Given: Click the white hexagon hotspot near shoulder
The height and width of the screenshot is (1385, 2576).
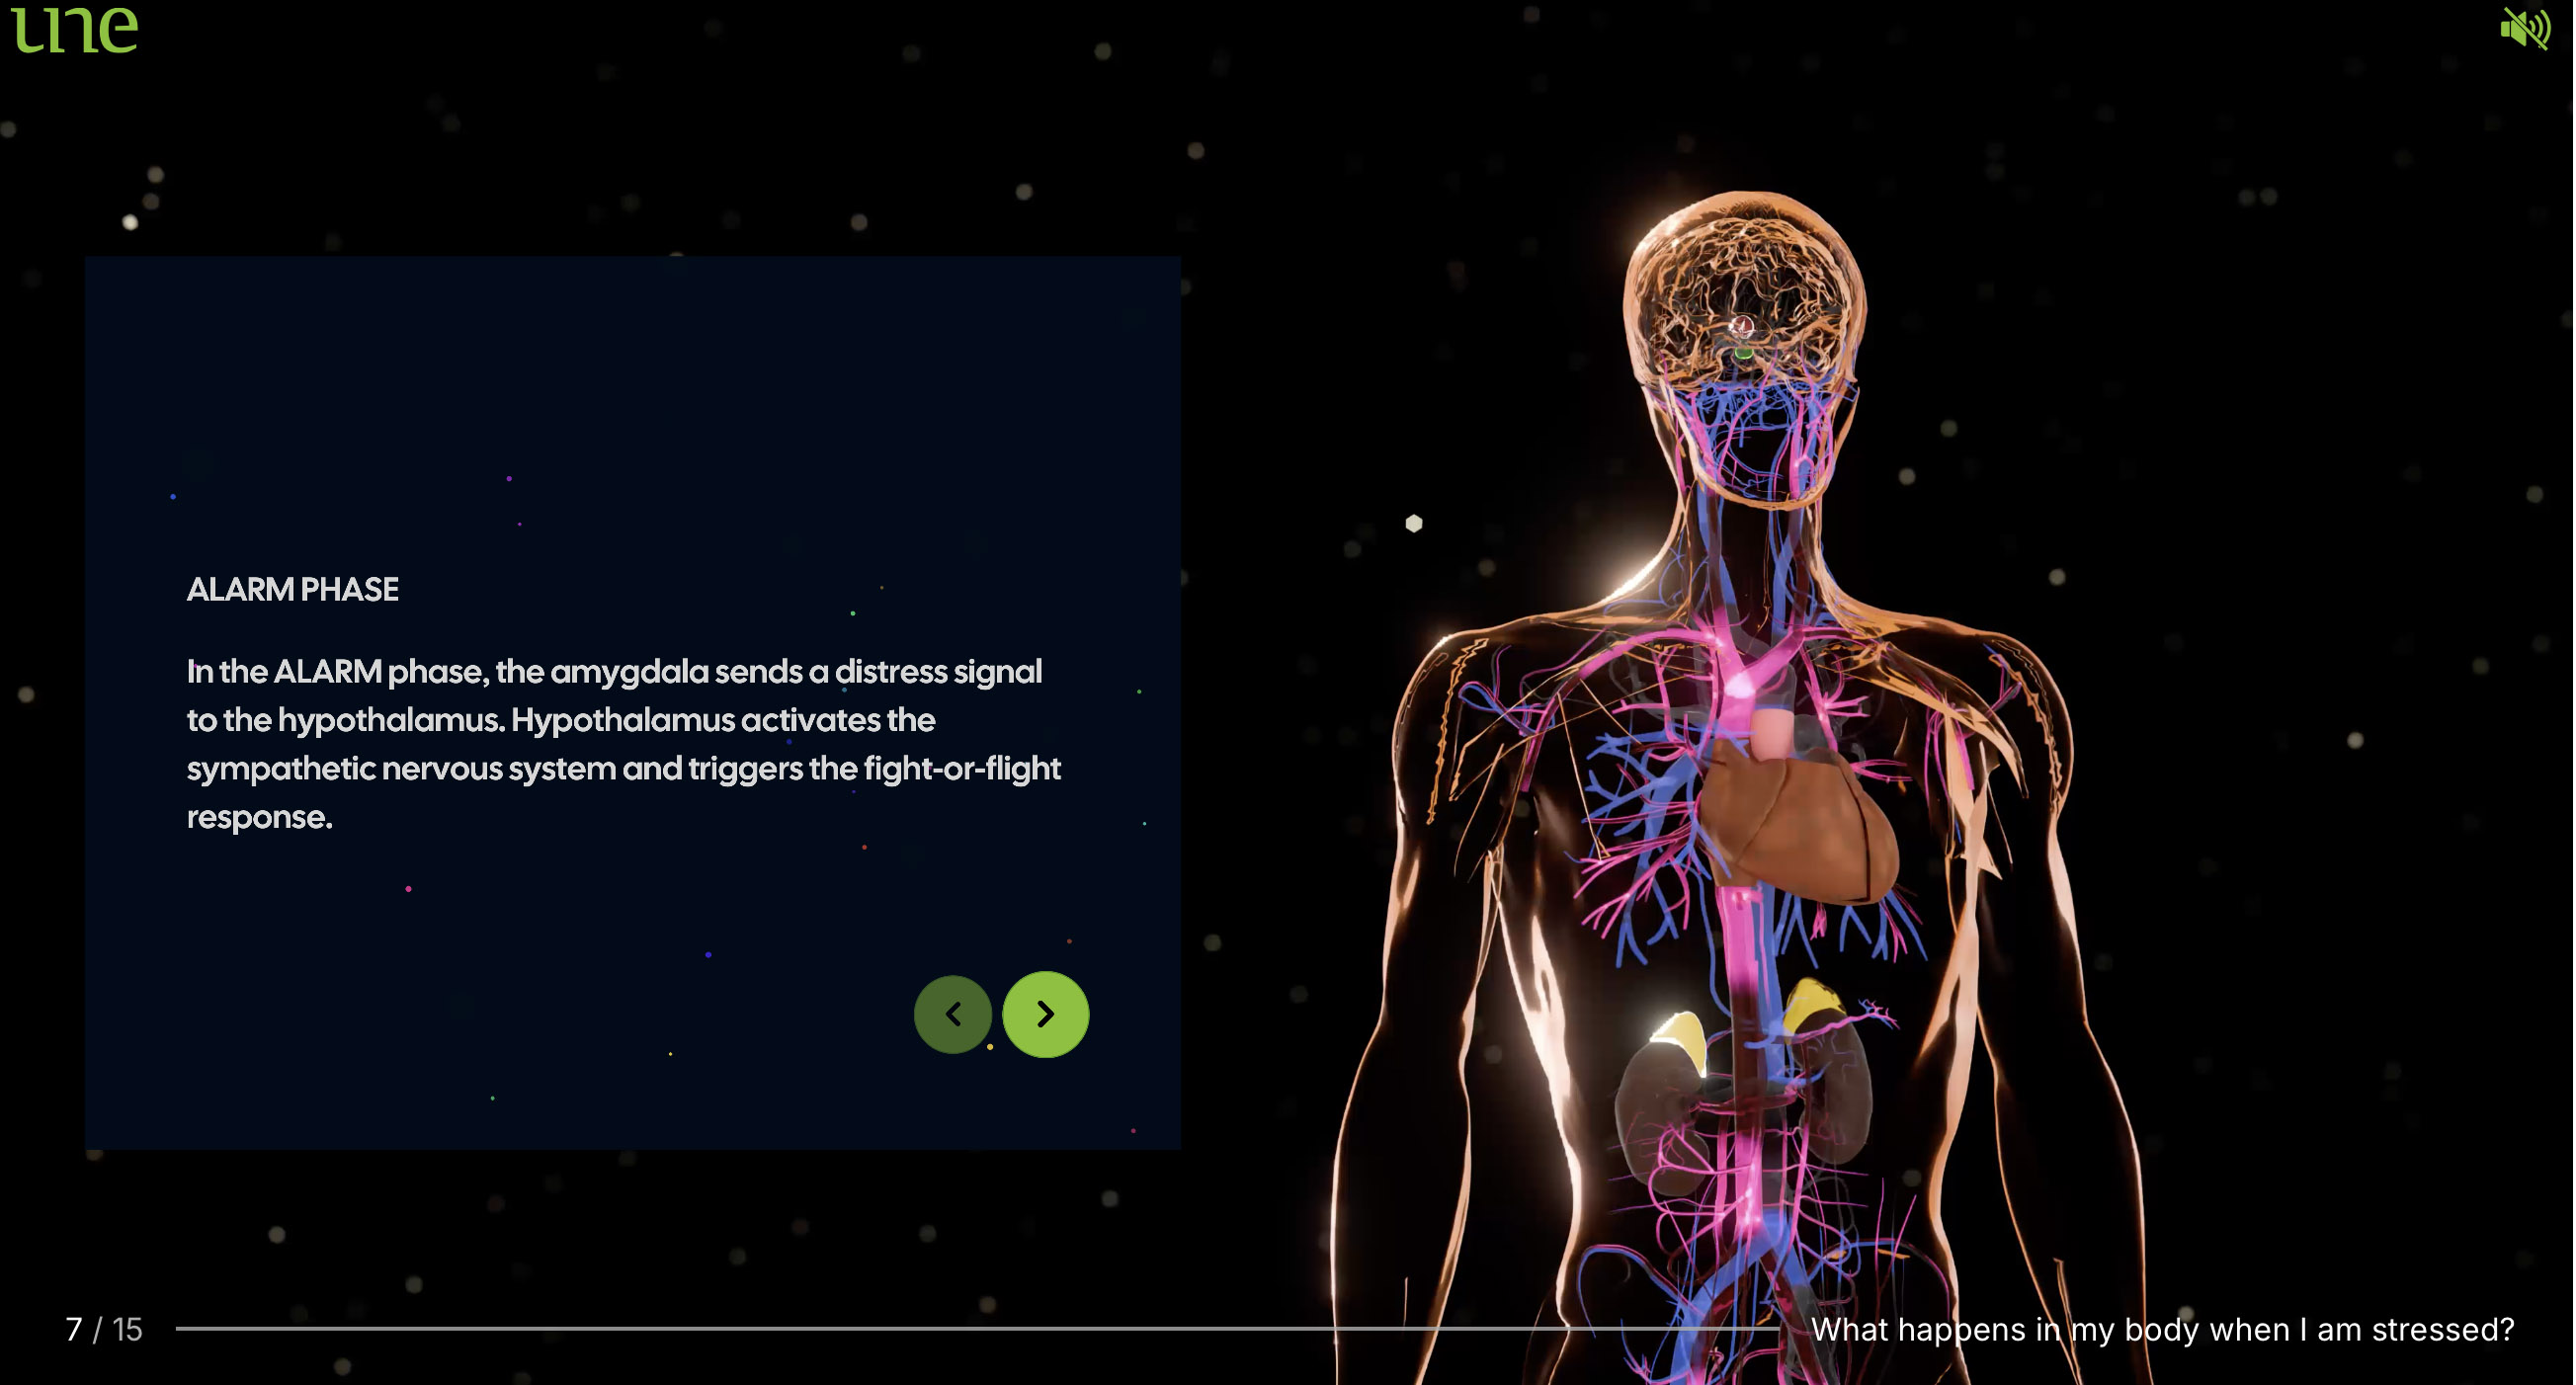Looking at the screenshot, I should (1414, 523).
